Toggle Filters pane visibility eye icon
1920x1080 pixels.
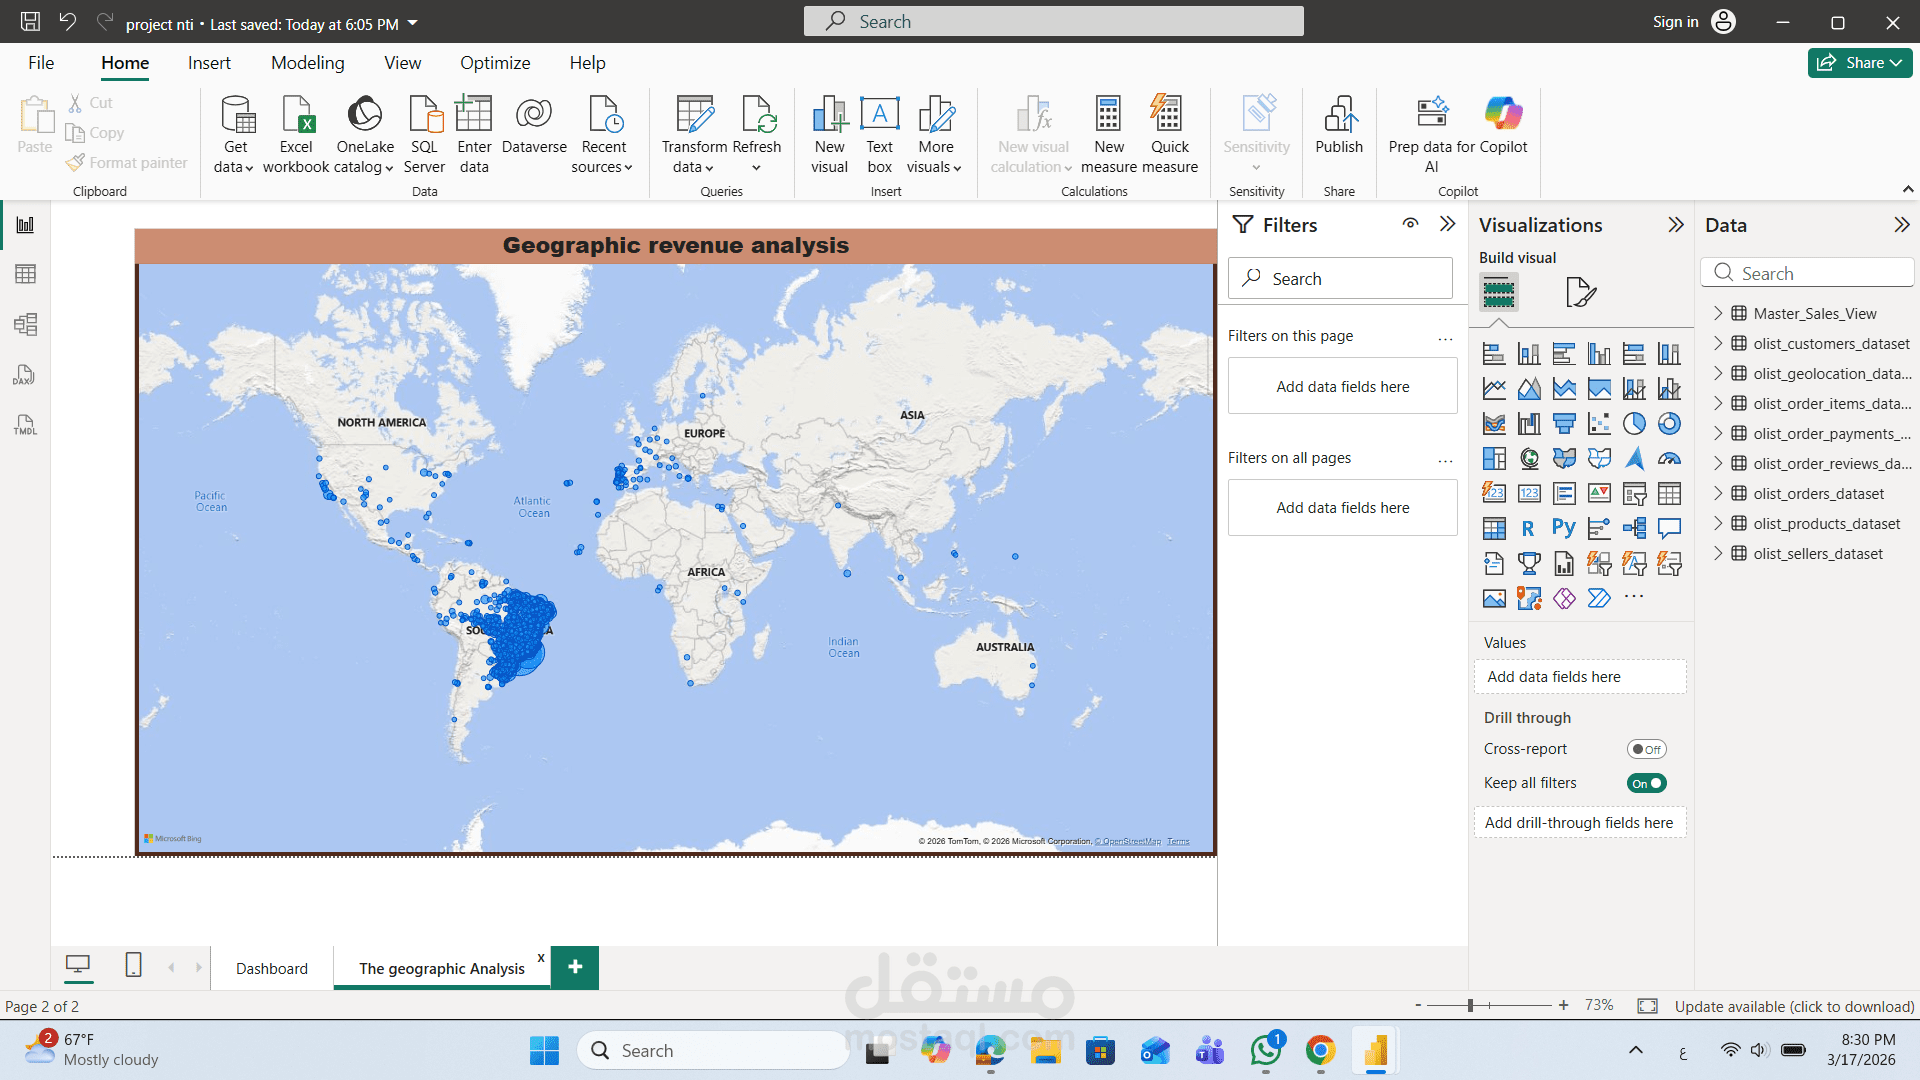pos(1410,224)
